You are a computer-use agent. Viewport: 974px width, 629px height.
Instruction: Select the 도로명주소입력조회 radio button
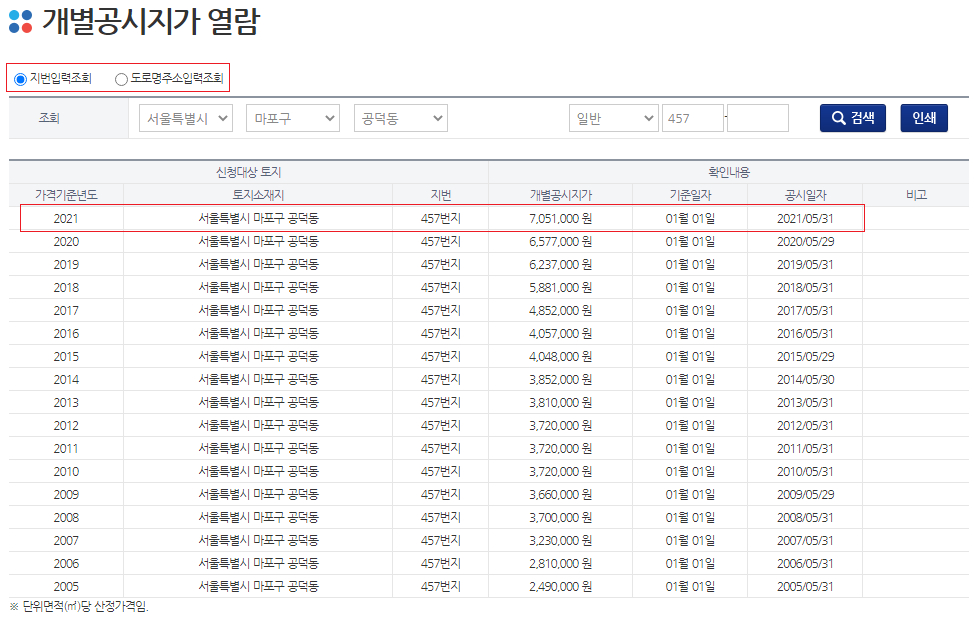point(121,79)
